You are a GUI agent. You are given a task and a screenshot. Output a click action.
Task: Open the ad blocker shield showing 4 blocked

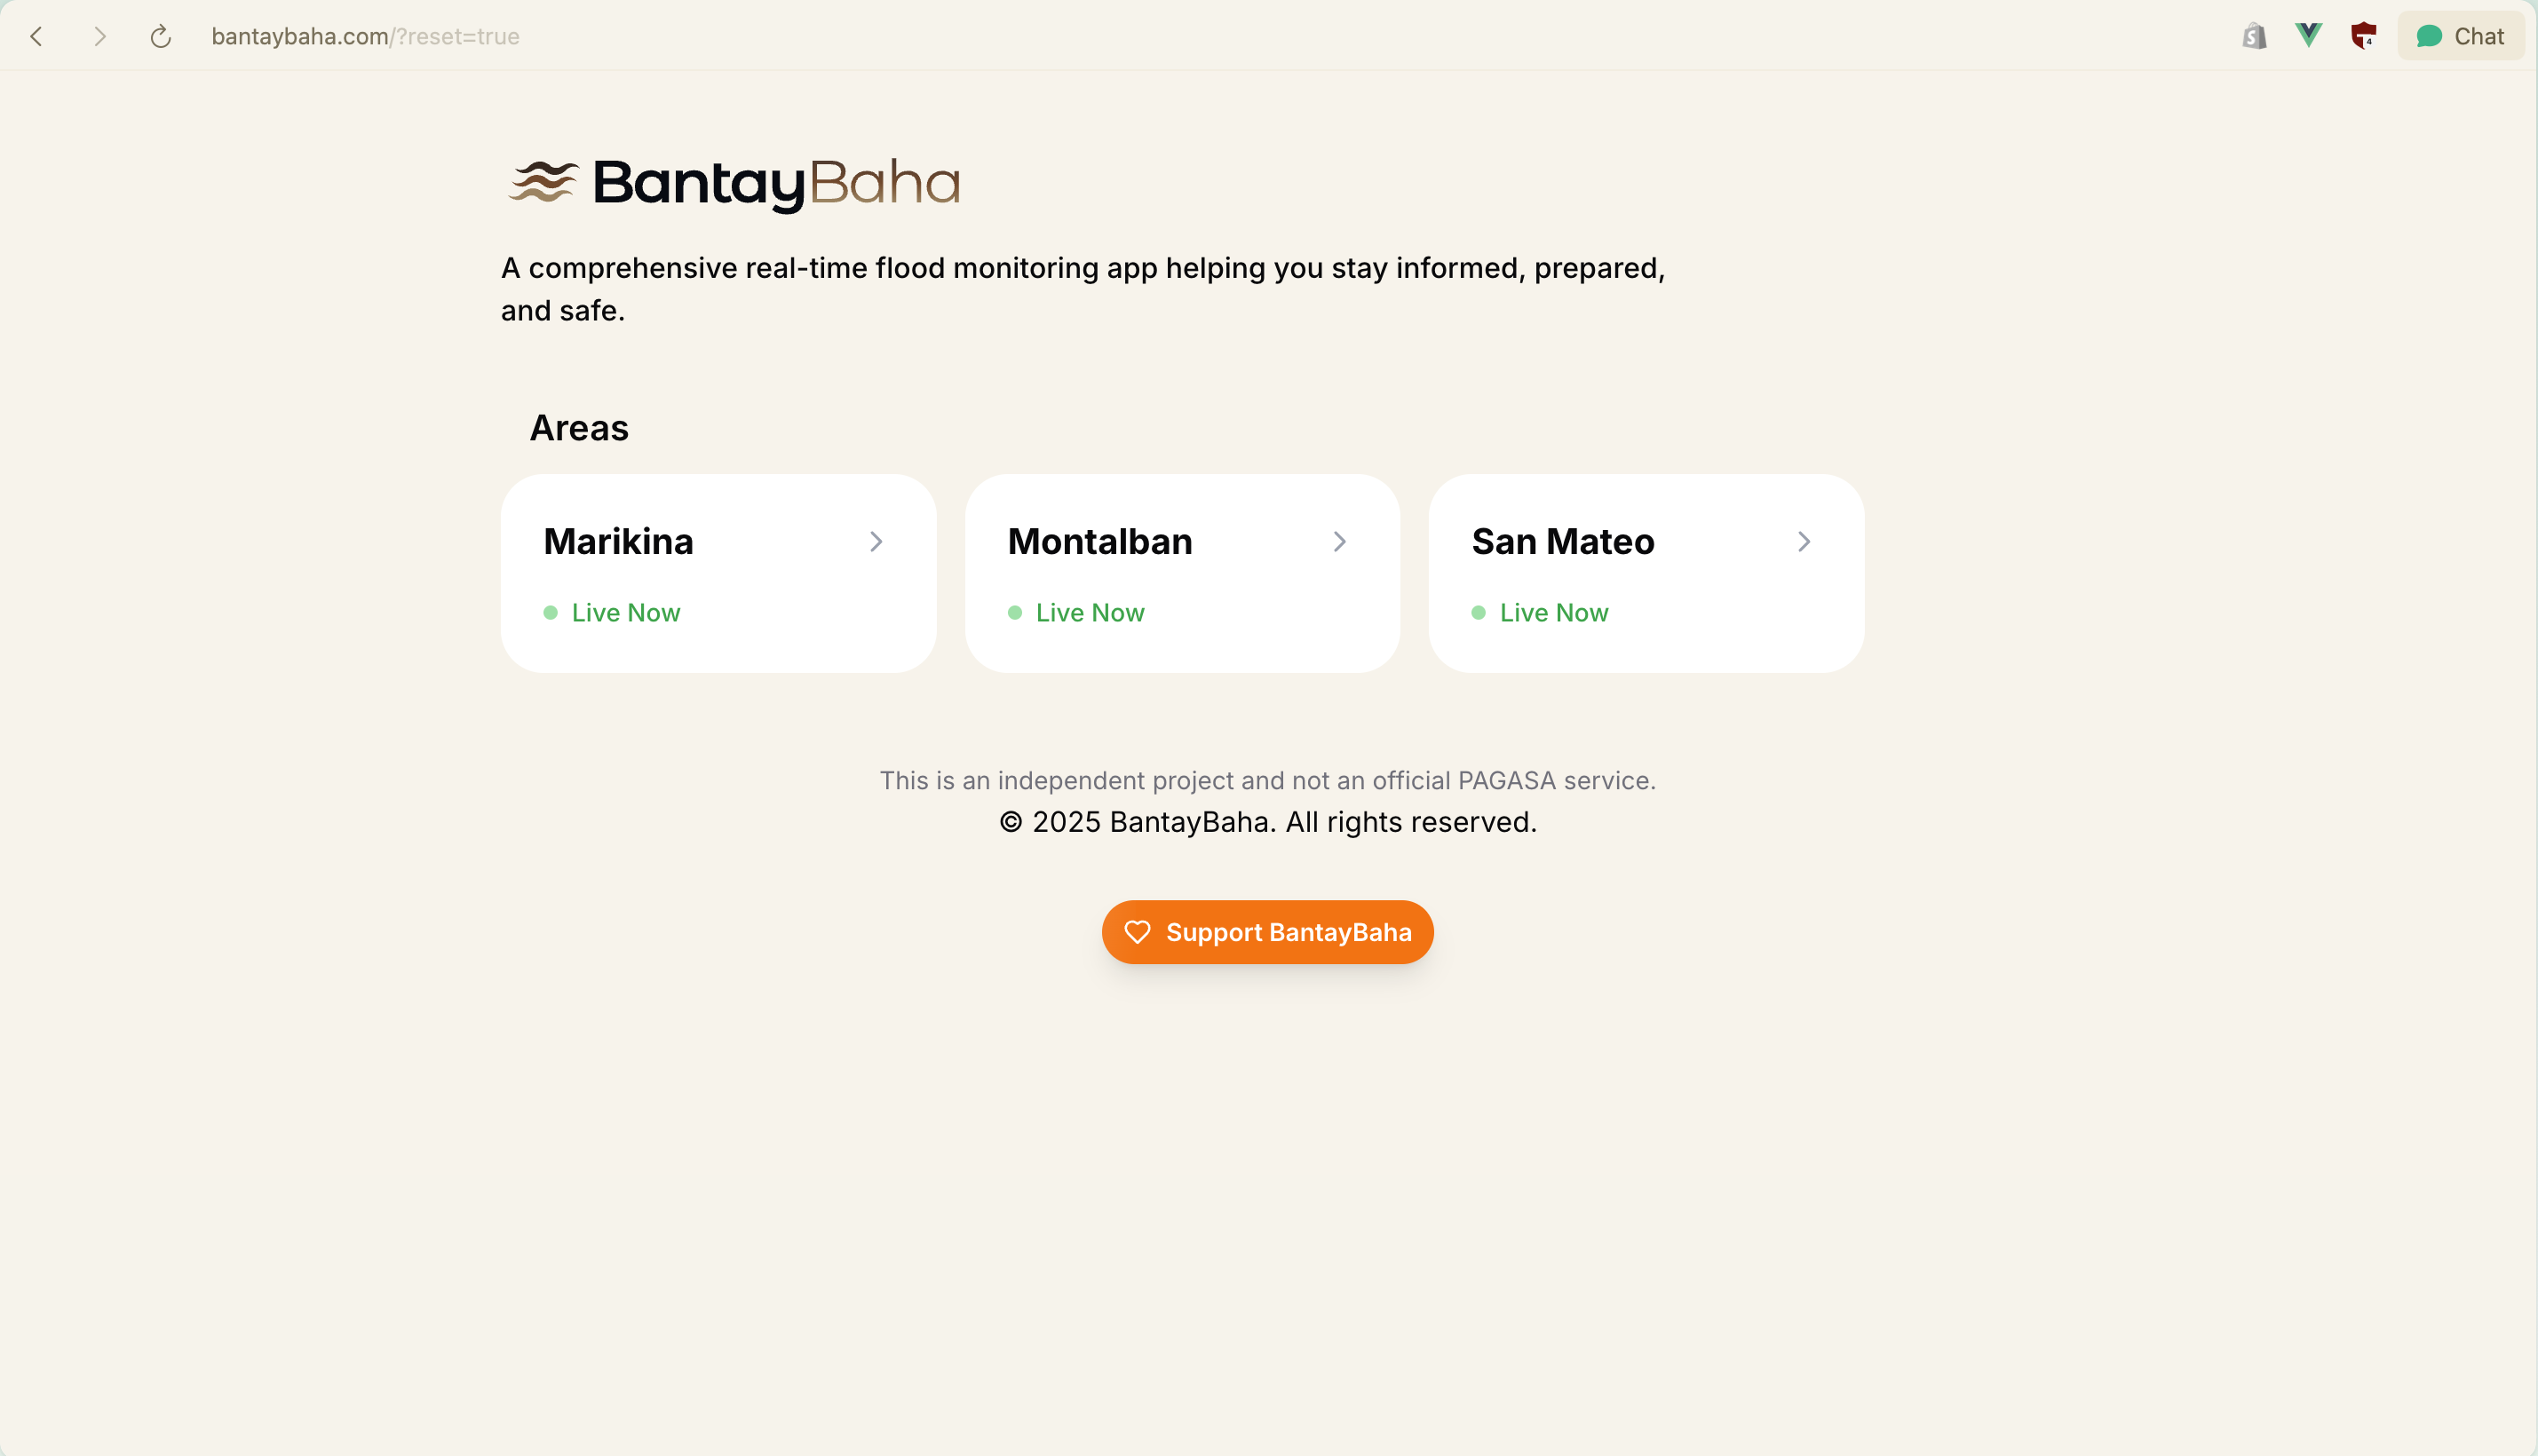tap(2364, 35)
